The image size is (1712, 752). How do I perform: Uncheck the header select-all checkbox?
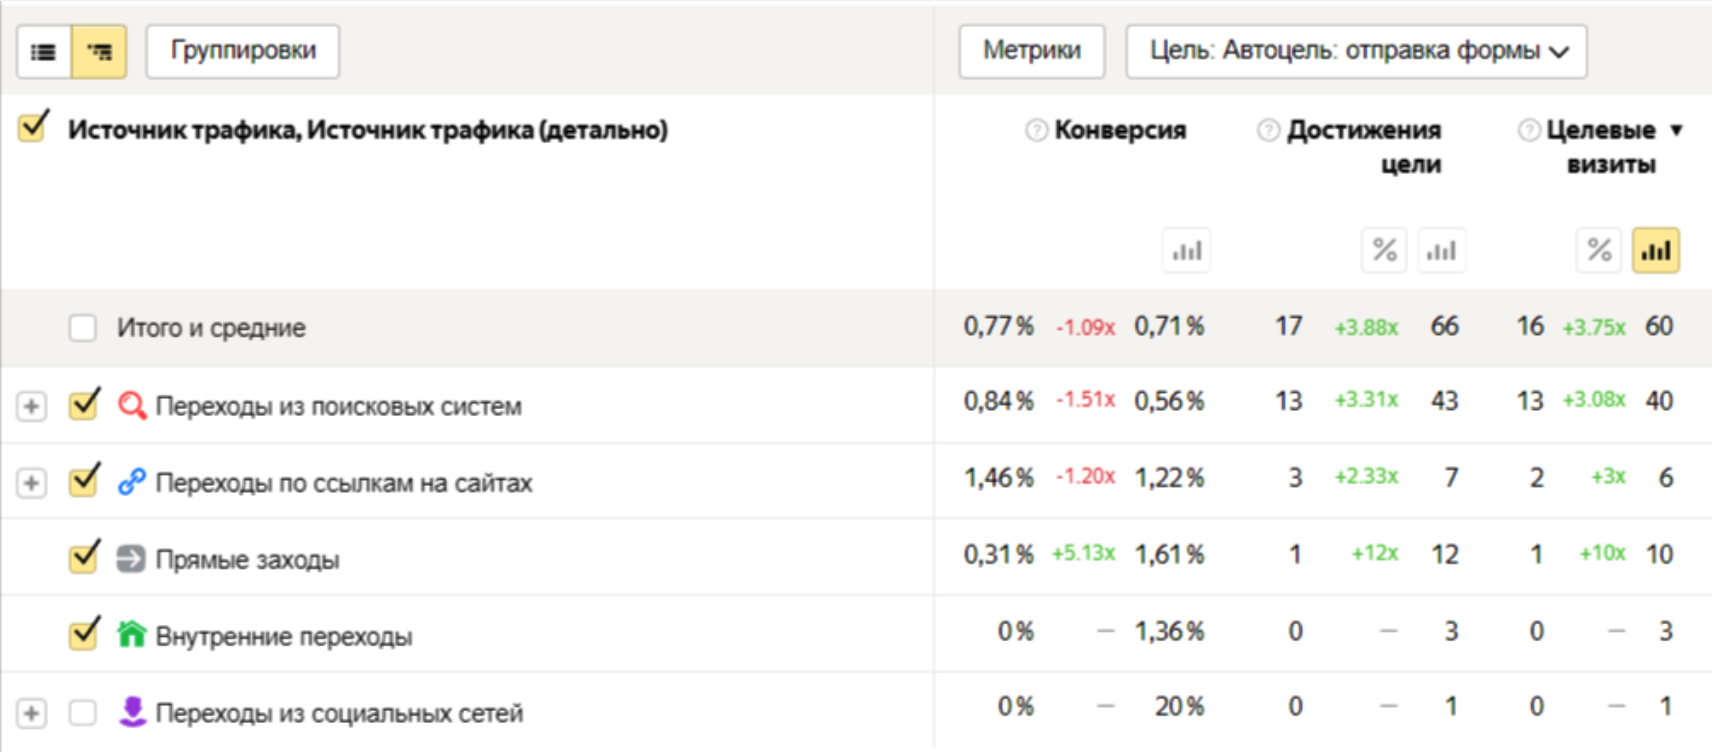coord(33,128)
